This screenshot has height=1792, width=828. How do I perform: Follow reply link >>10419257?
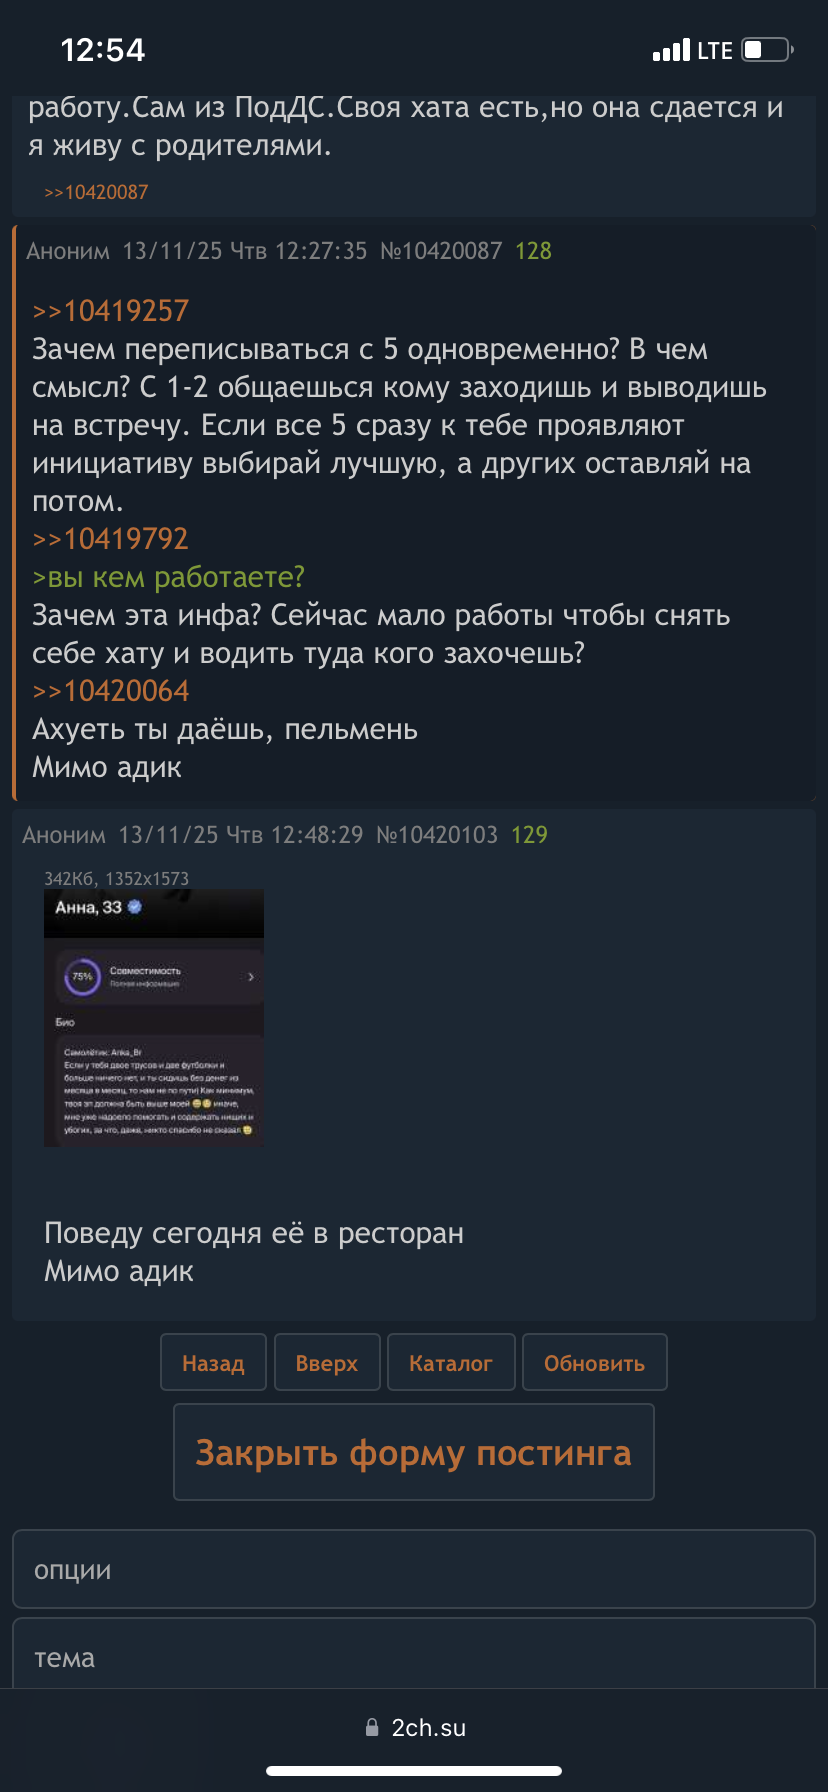pyautogui.click(x=111, y=311)
